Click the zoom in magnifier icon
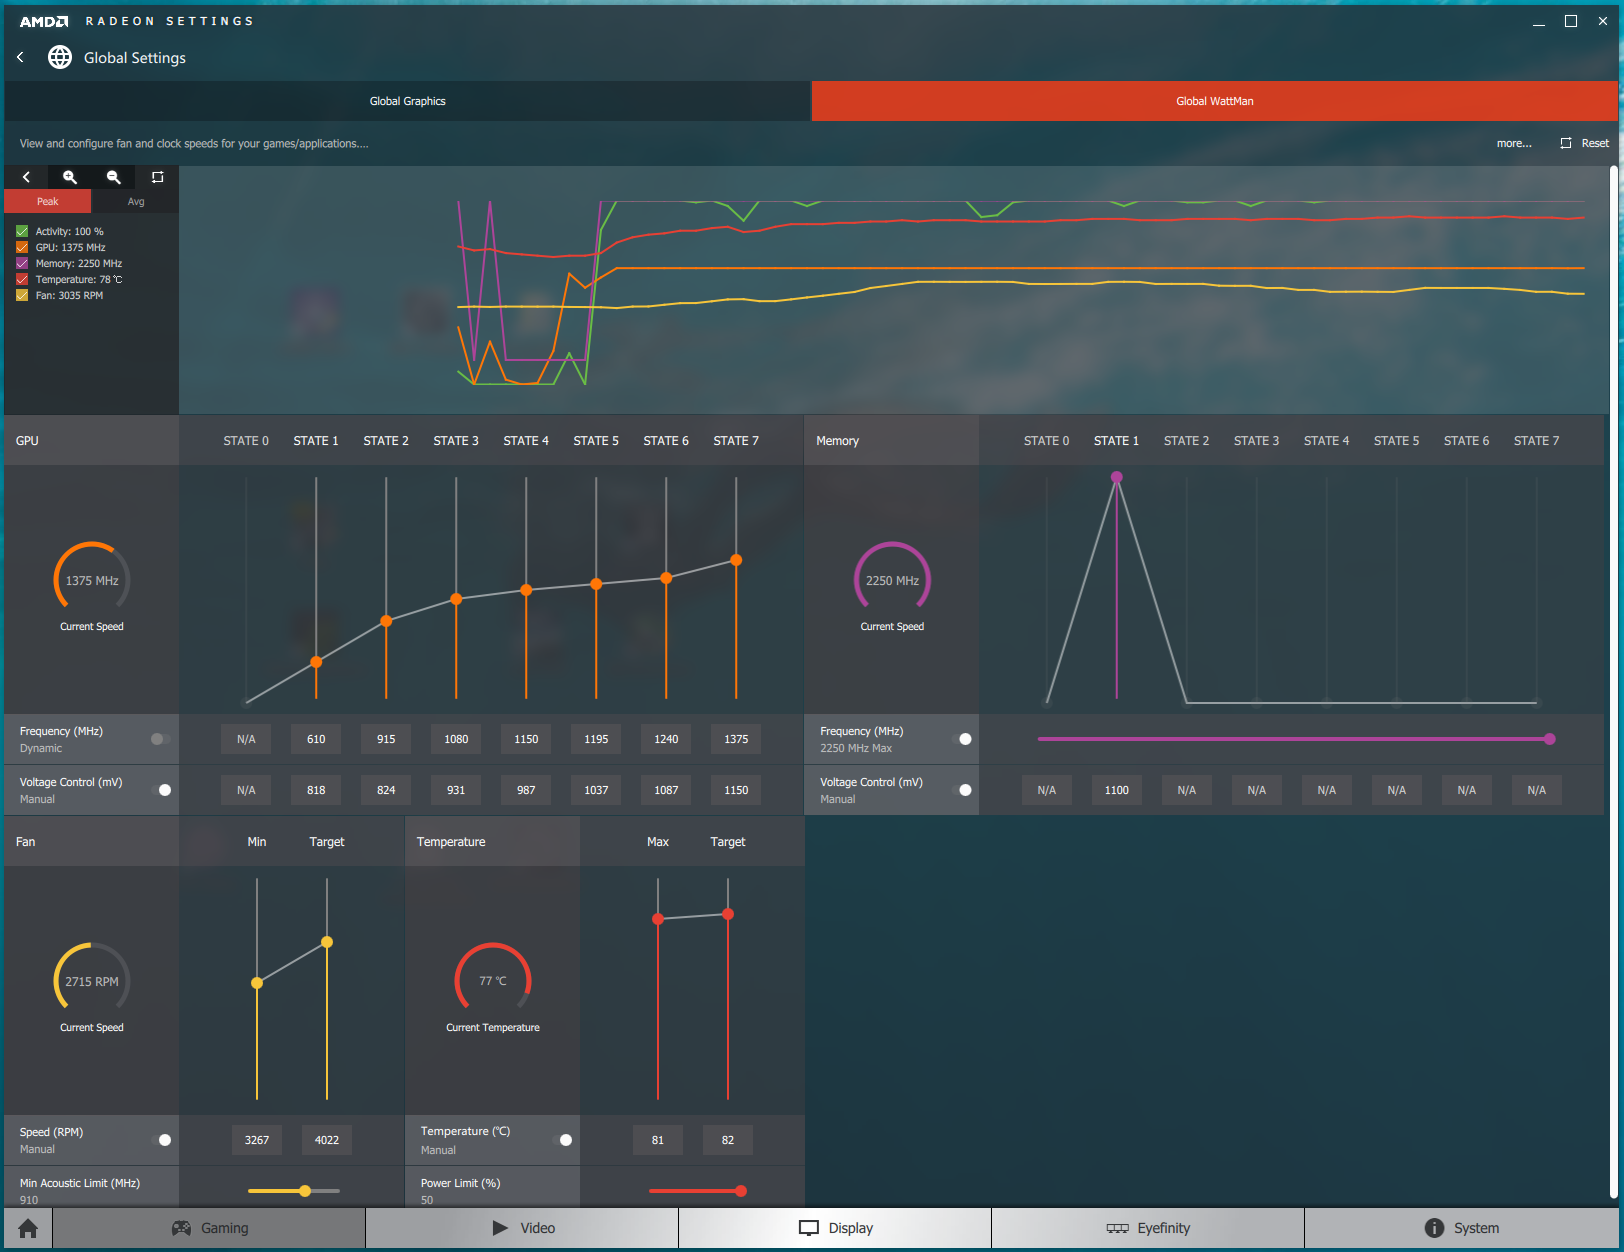This screenshot has width=1624, height=1252. [x=70, y=177]
